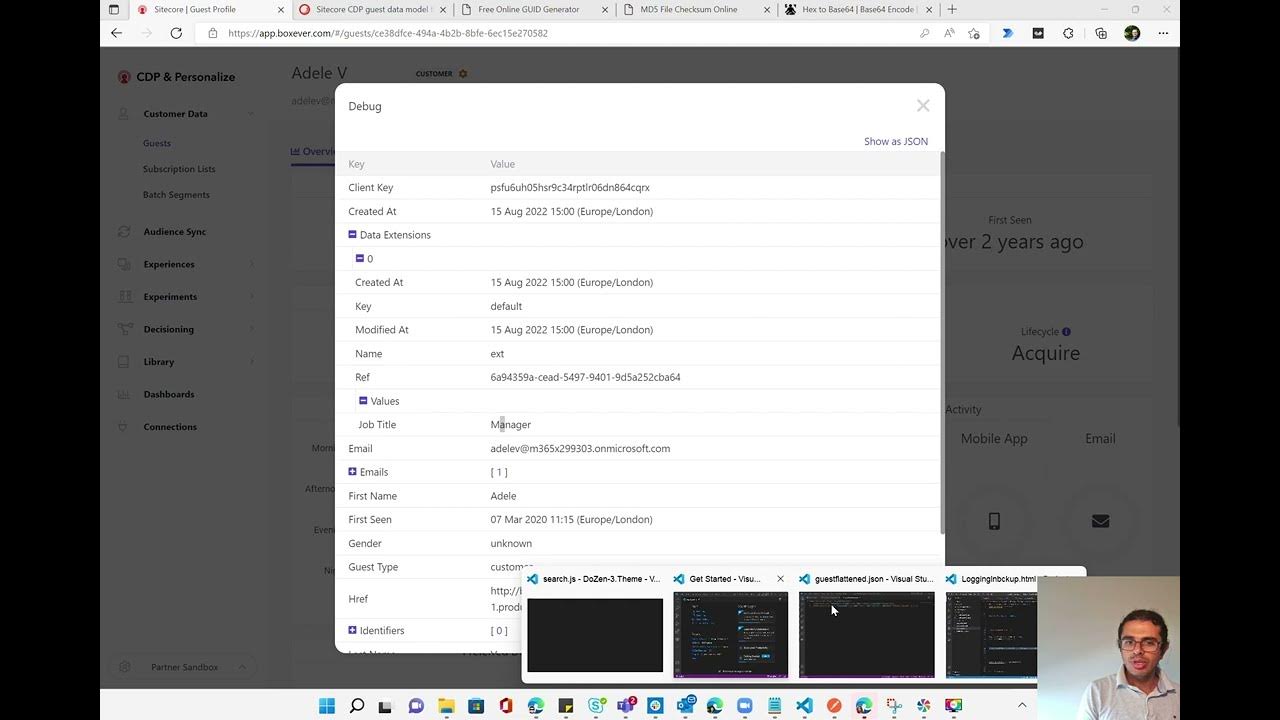Open File Explorer from the taskbar
Screen dimensions: 1280x720
pyautogui.click(x=446, y=706)
